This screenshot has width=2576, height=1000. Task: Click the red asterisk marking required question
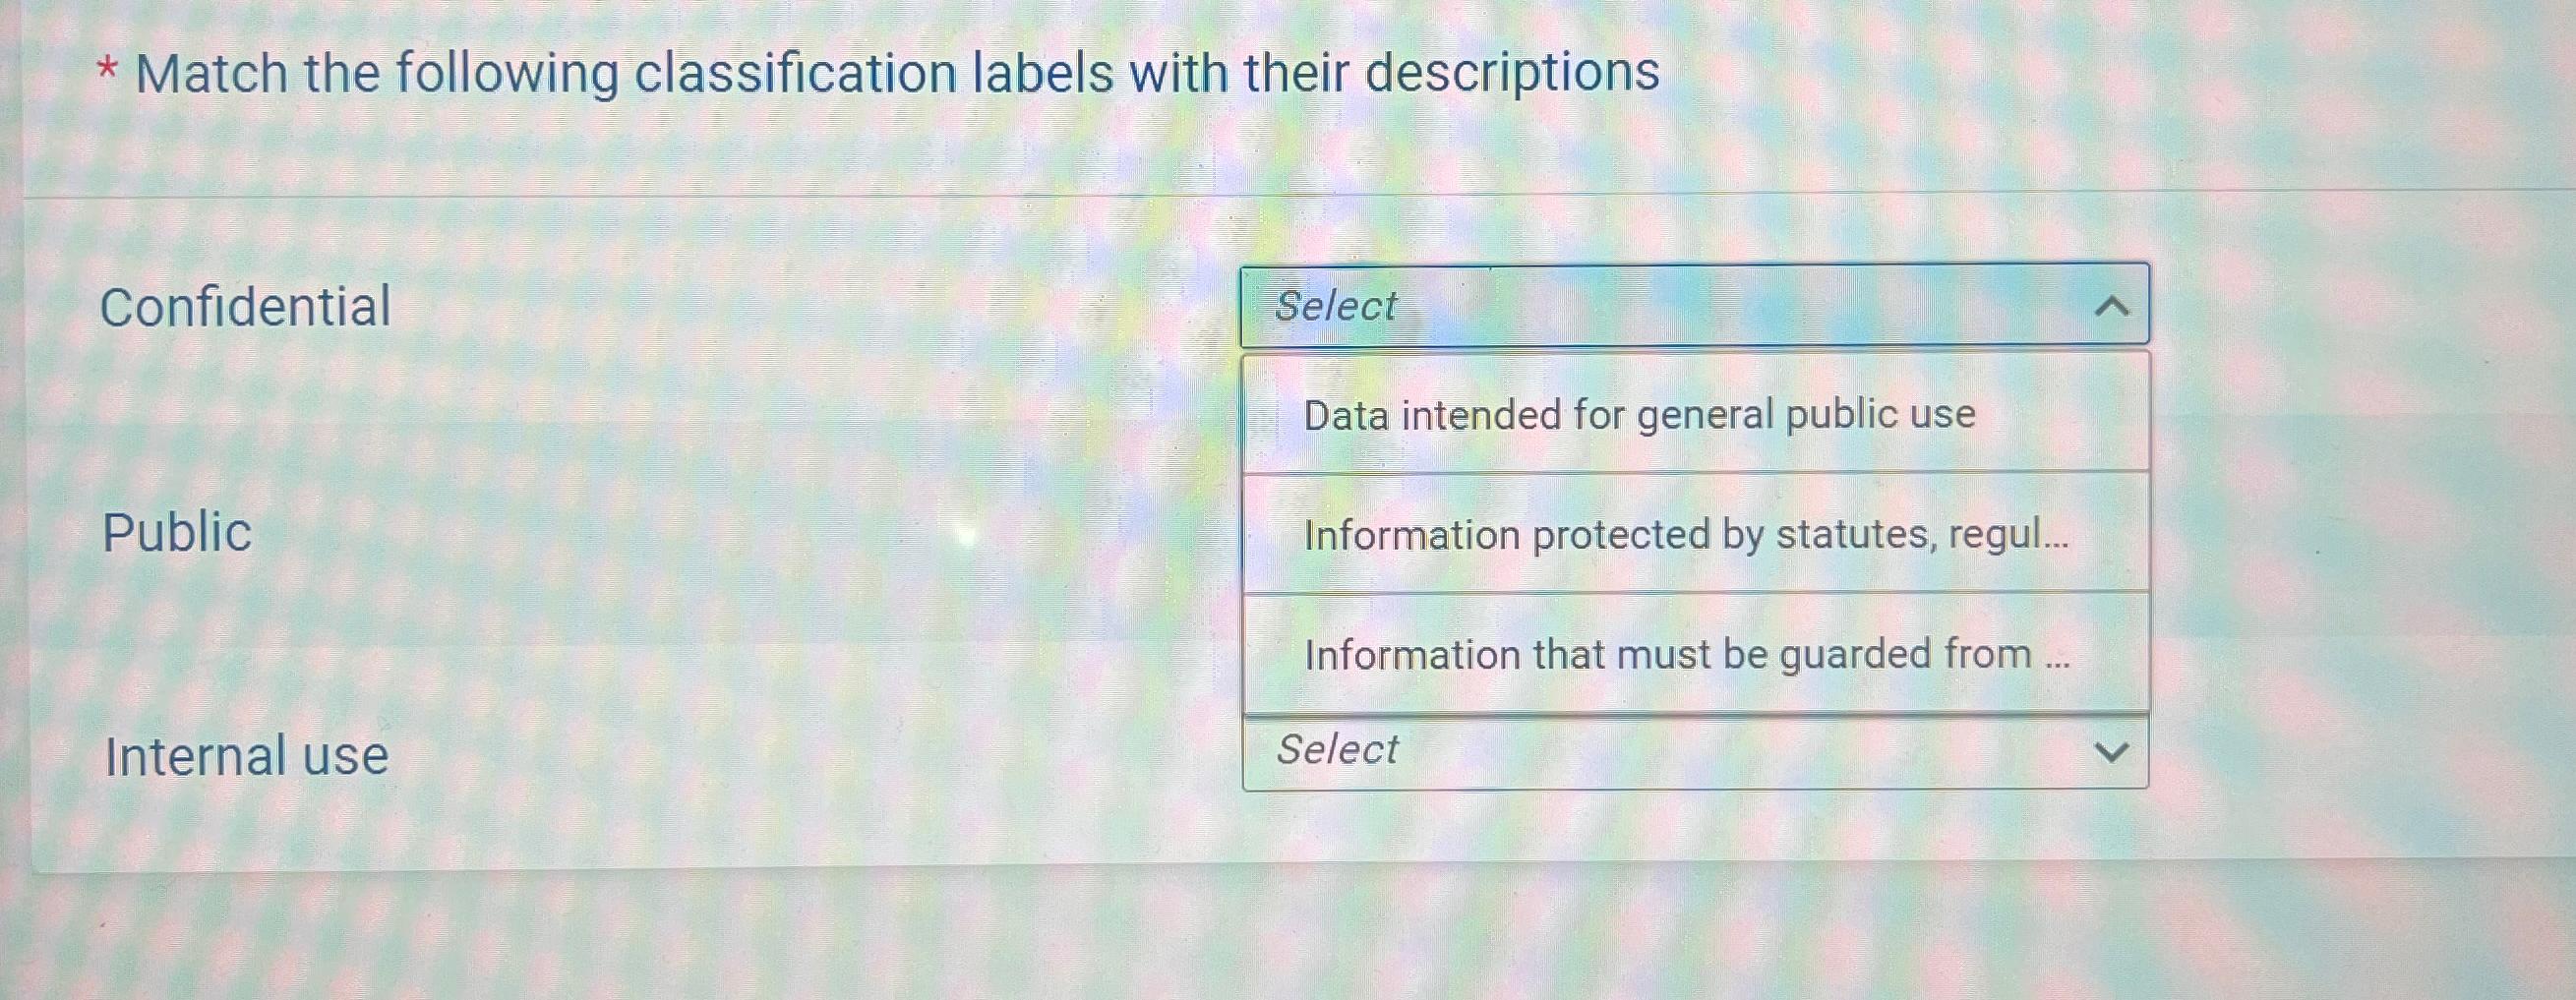point(110,70)
